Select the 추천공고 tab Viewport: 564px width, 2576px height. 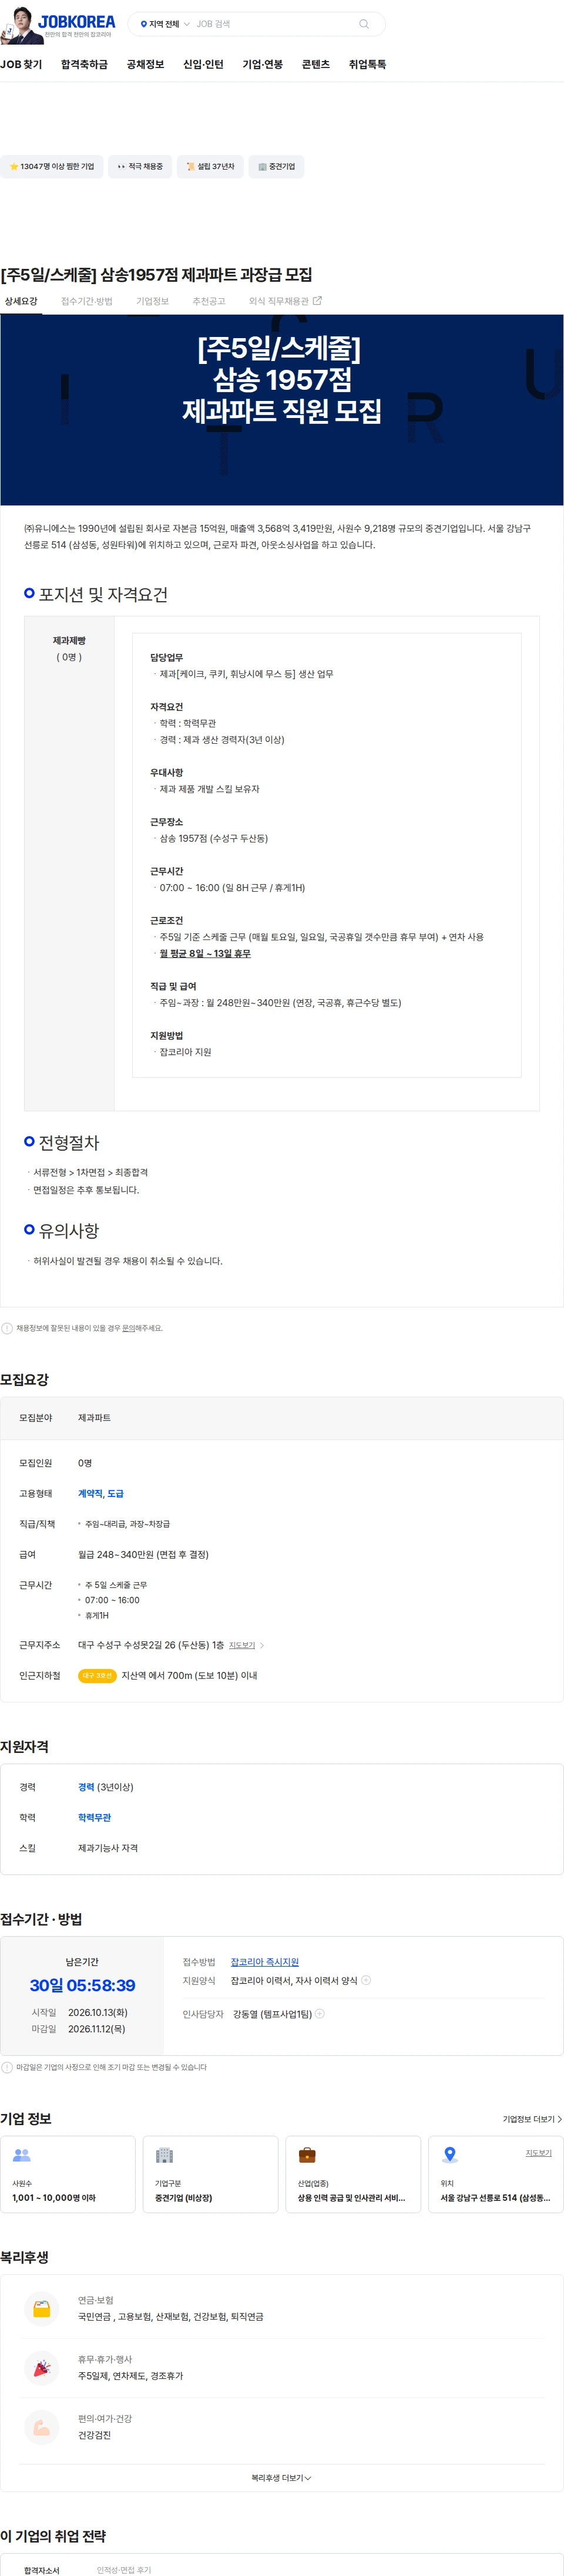209,301
